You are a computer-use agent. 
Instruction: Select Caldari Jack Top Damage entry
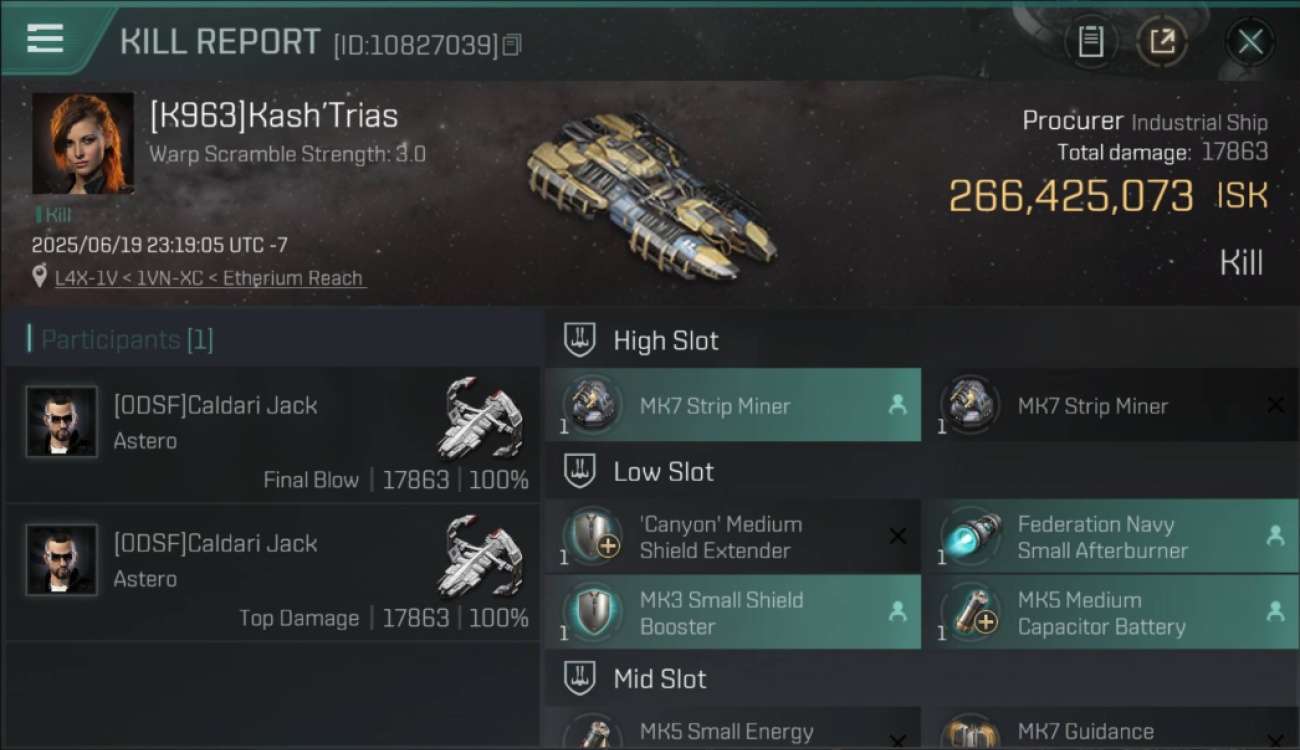[272, 573]
